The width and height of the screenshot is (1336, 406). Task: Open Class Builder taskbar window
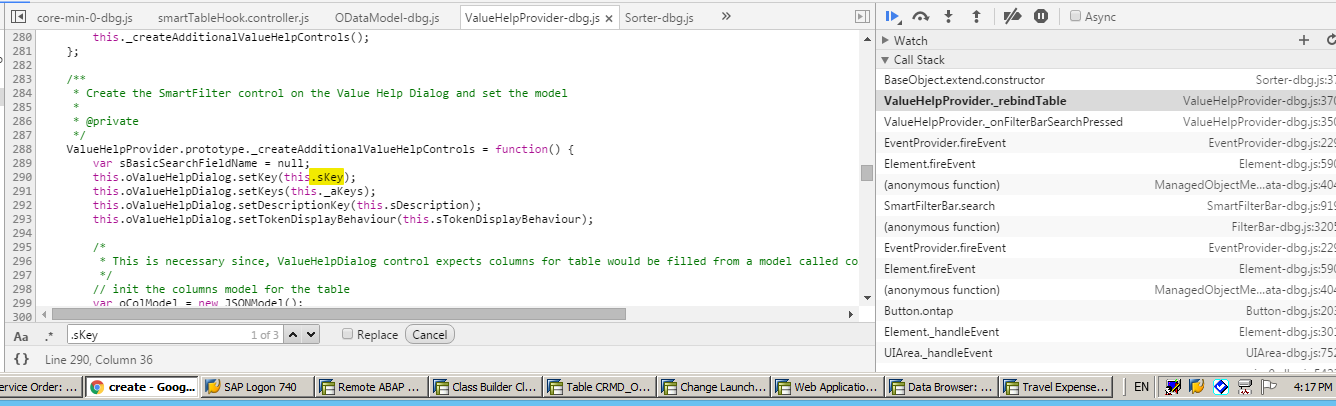click(x=485, y=387)
